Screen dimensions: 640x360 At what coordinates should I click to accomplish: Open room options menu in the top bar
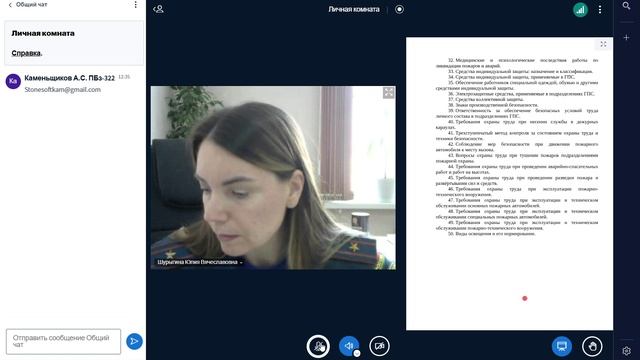600,9
